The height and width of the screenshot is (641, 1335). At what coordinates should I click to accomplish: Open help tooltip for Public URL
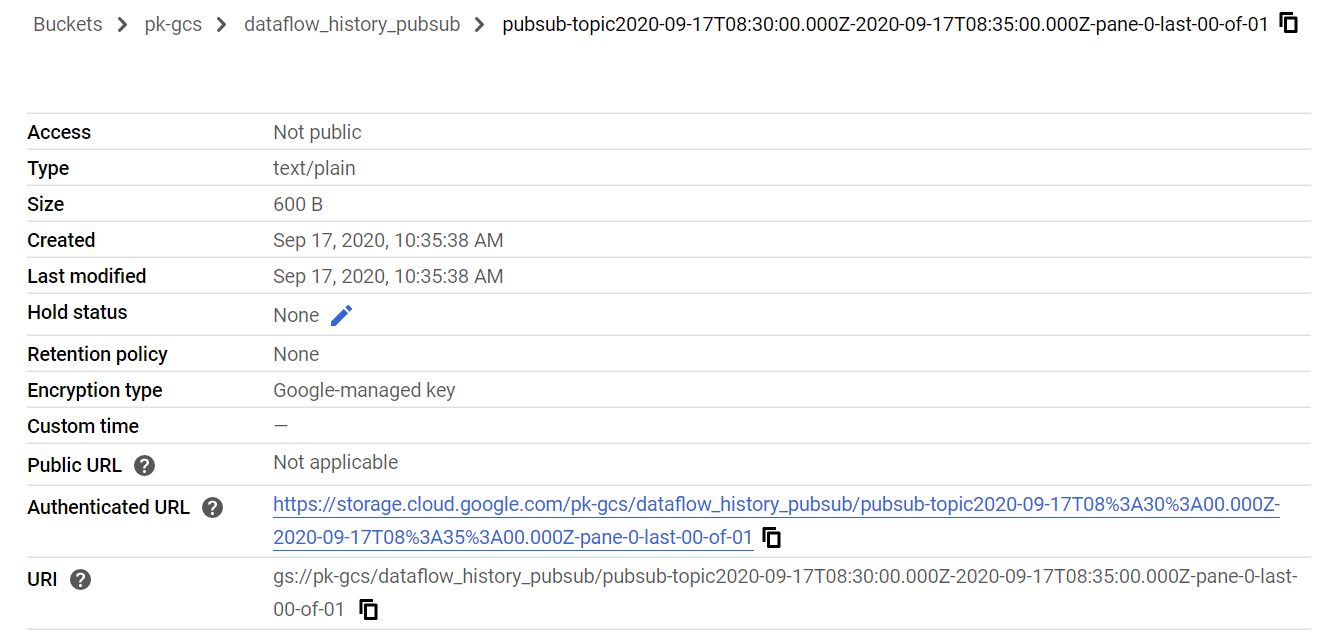145,466
